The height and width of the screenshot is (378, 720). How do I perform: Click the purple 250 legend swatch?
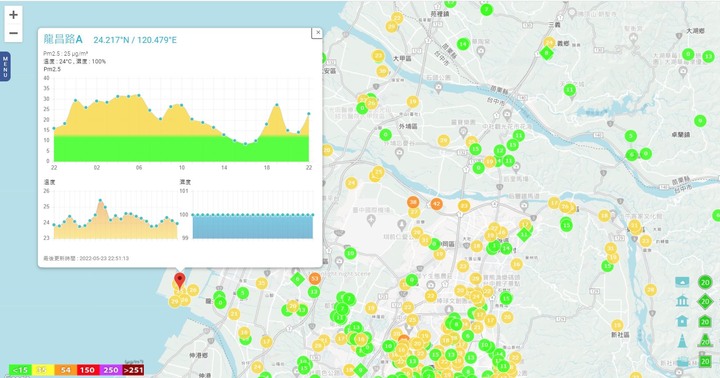(x=111, y=370)
